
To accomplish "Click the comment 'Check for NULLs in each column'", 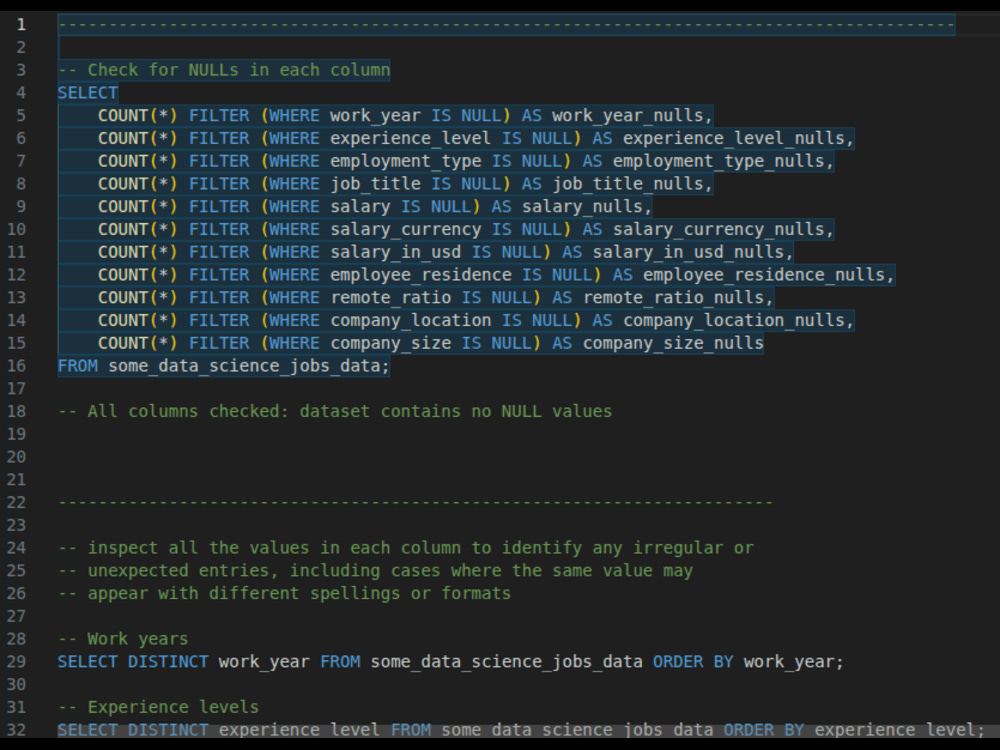I will [224, 70].
